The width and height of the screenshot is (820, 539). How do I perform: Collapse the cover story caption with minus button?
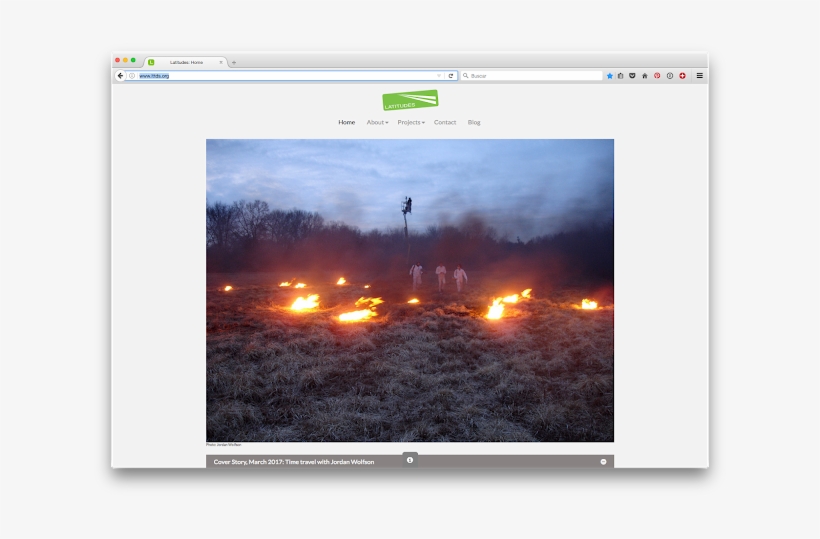coord(603,462)
